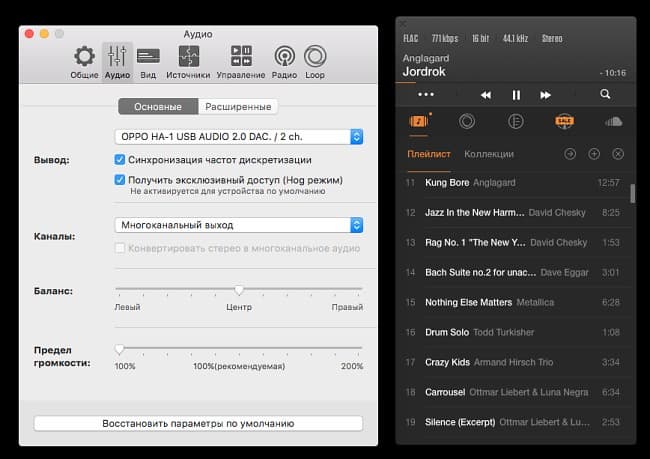Viewport: 650px width, 459px height.
Task: Click the x-in-circle clear playlist icon
Action: tap(618, 154)
